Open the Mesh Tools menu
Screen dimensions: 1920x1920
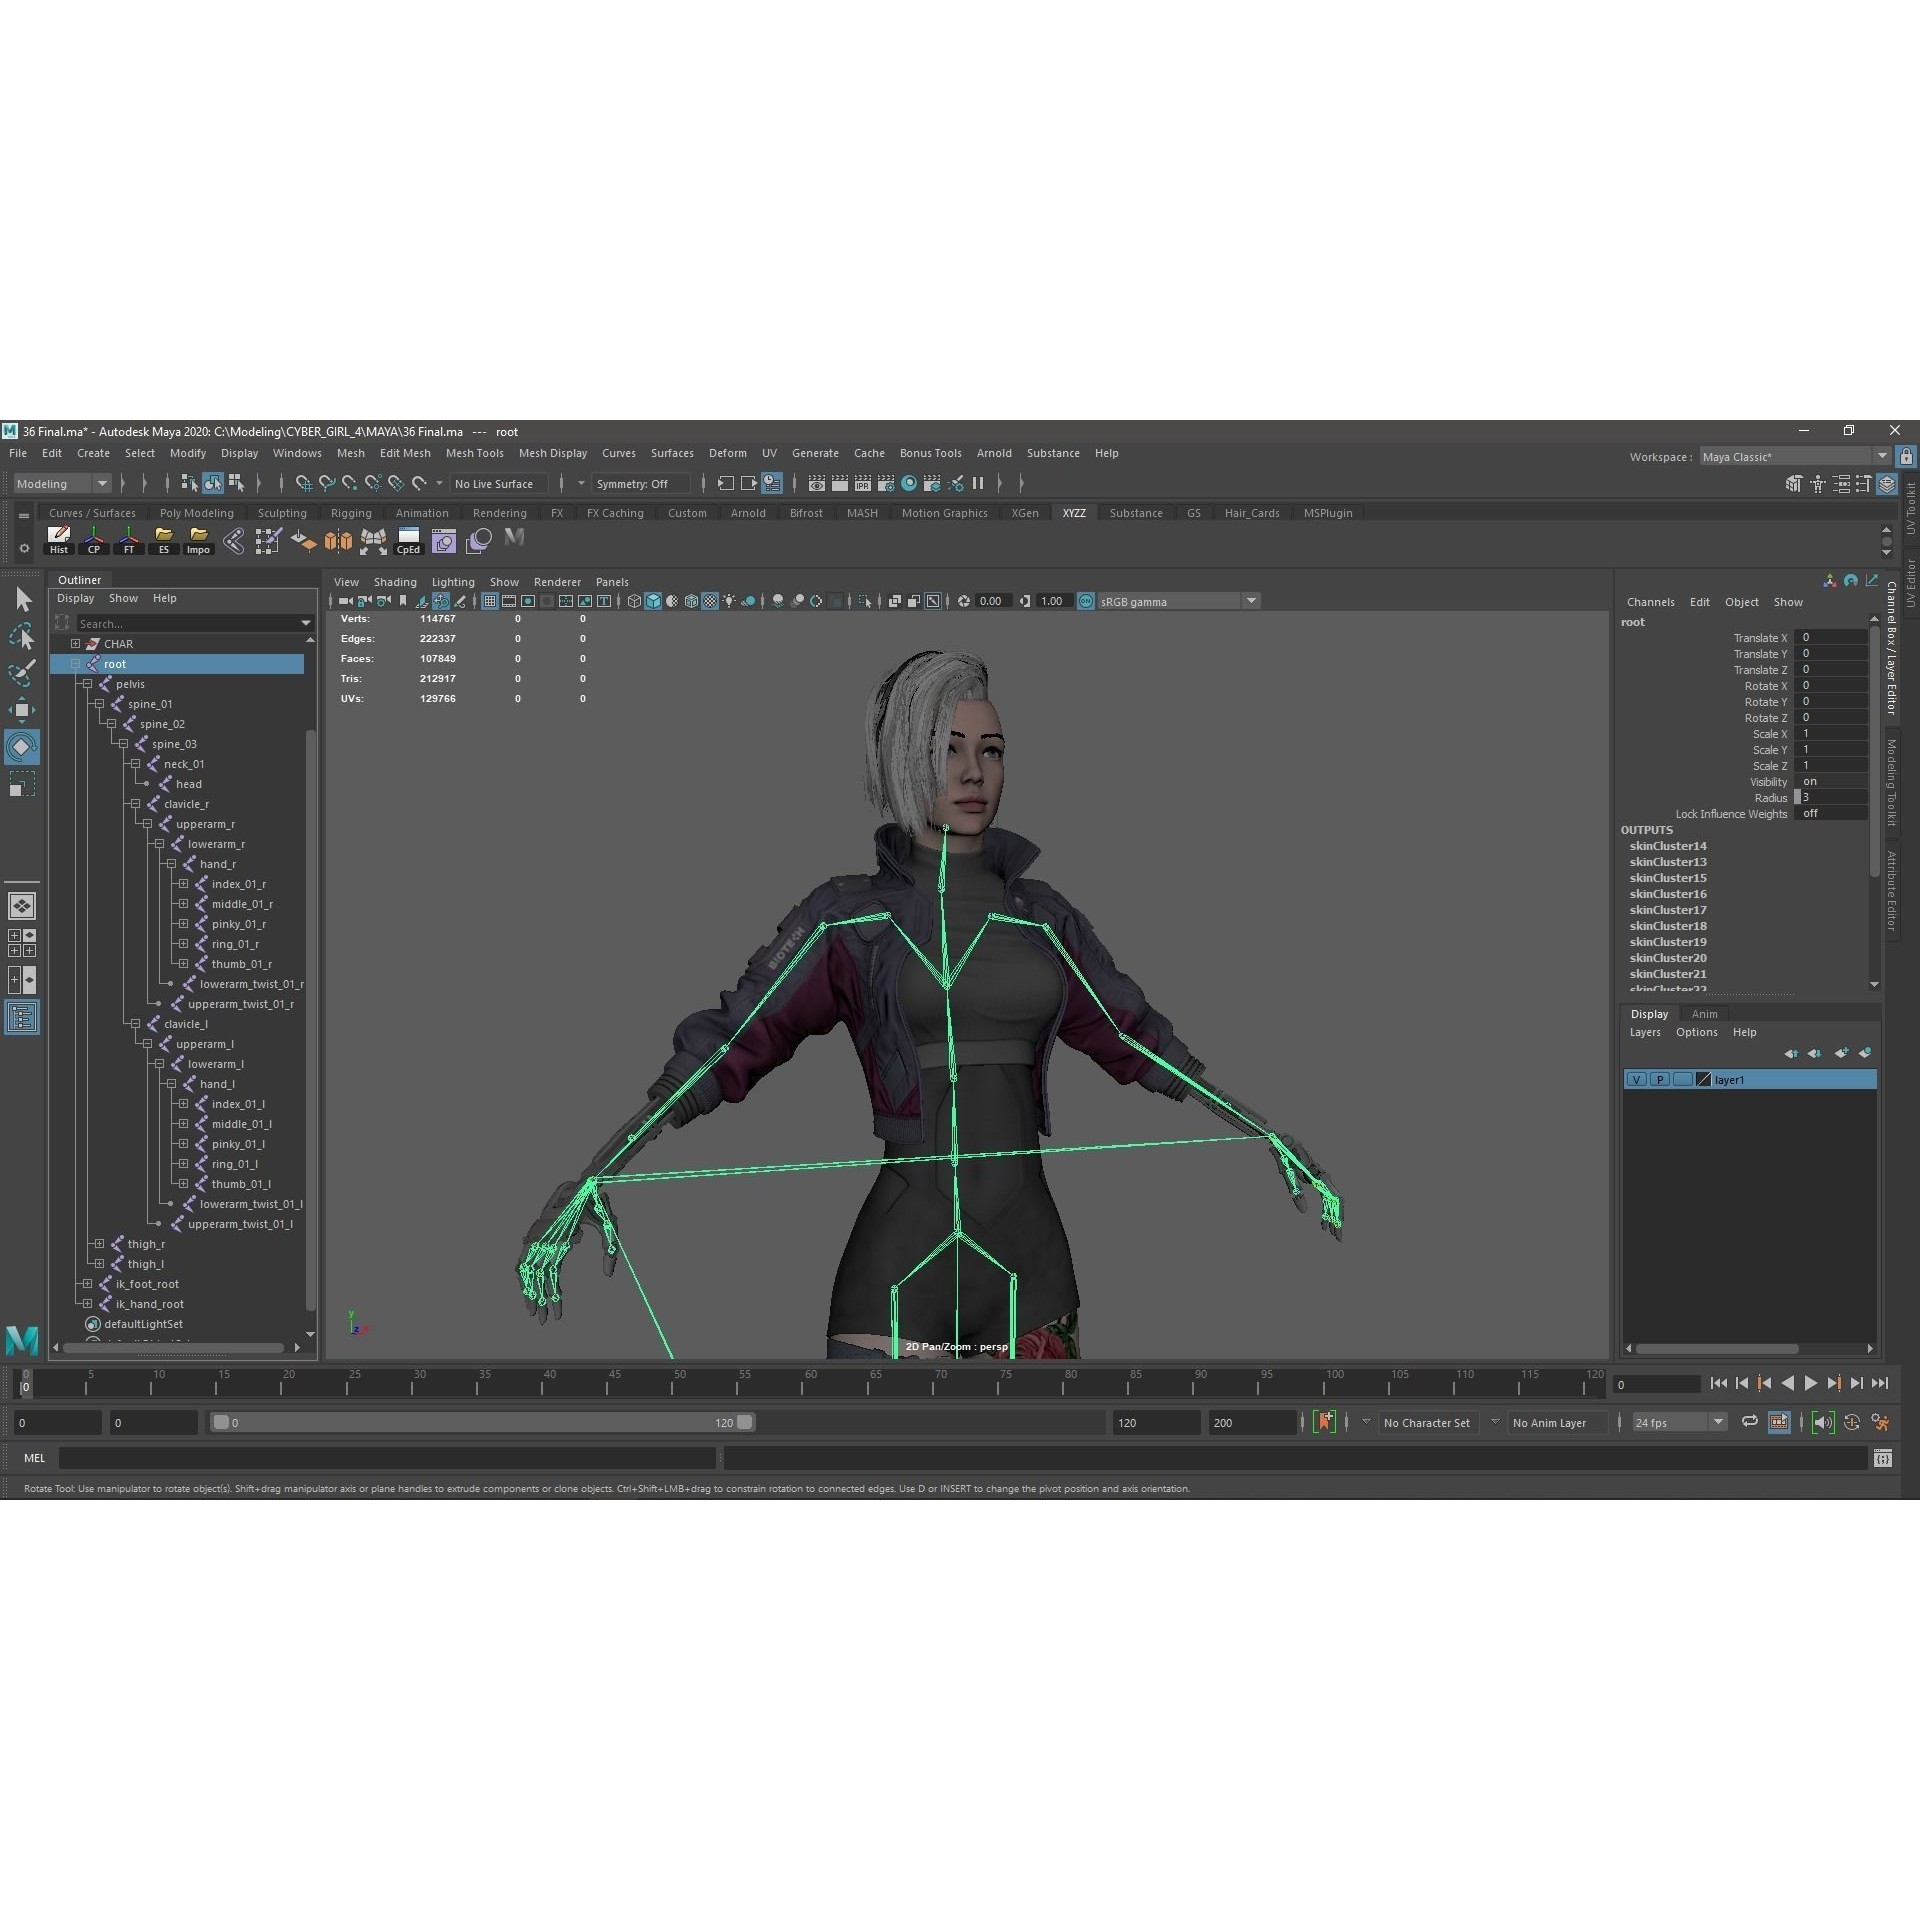pos(475,453)
